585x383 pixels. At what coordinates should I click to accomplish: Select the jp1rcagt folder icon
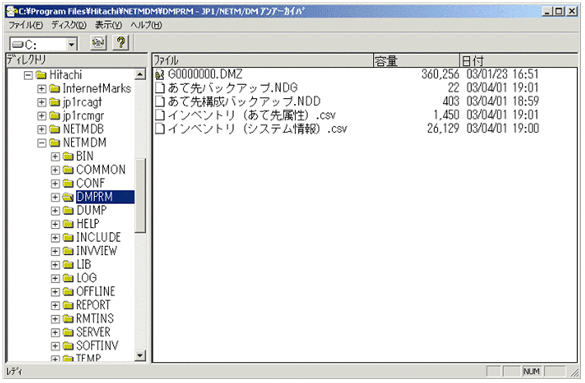pos(54,102)
